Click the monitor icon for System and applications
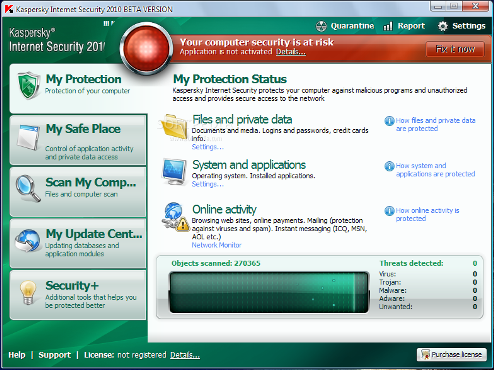The height and width of the screenshot is (370, 494). (174, 172)
